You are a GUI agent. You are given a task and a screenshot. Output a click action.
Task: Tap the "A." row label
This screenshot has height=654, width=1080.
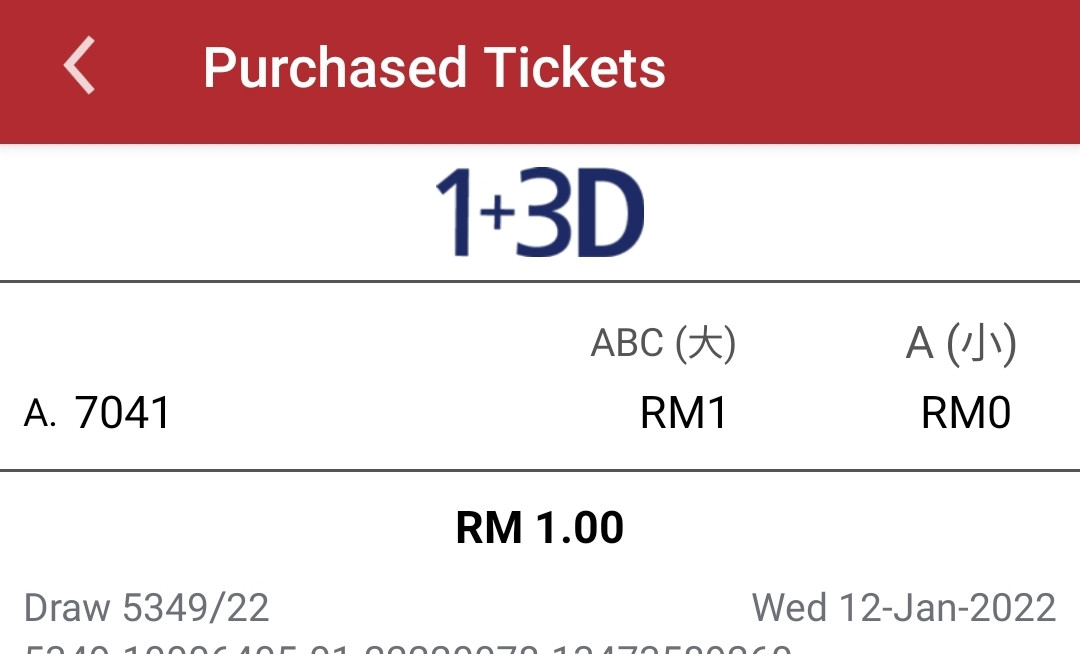point(40,414)
